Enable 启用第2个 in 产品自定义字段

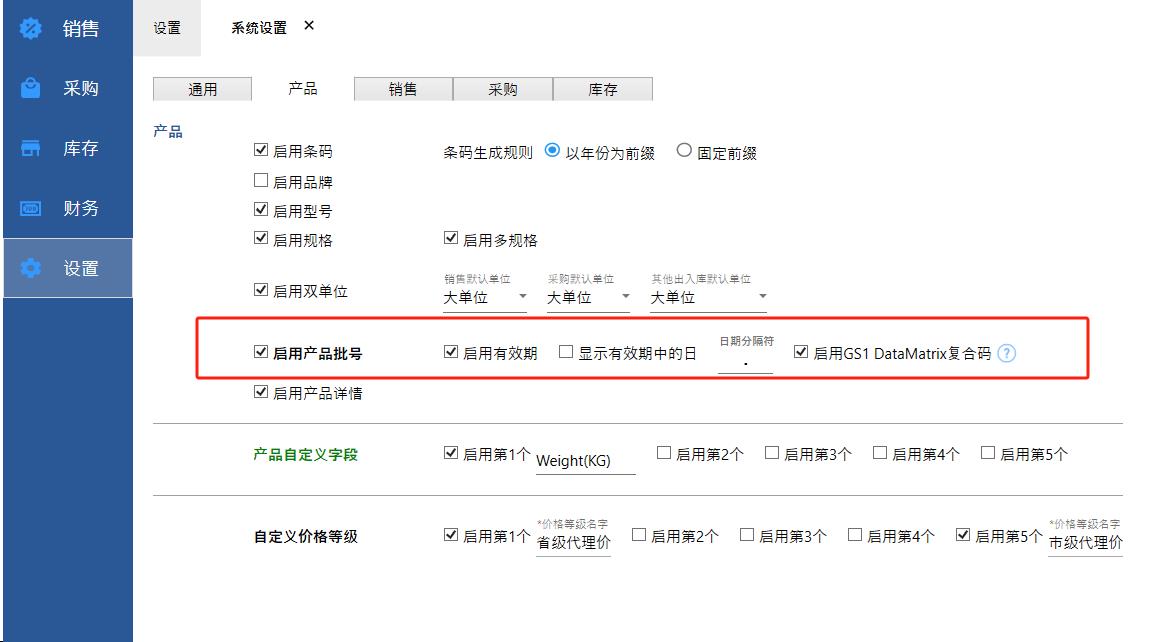pos(664,453)
